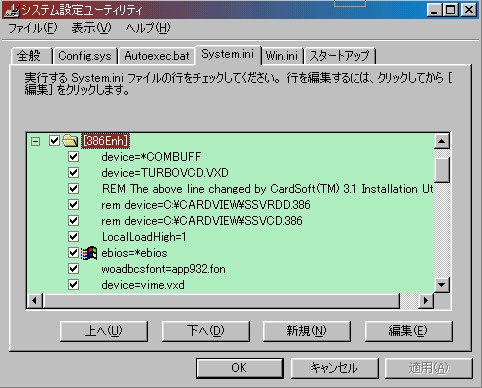Click the up arrow of vertical scrollbar
Viewport: 482px width, 388px height.
(x=442, y=141)
